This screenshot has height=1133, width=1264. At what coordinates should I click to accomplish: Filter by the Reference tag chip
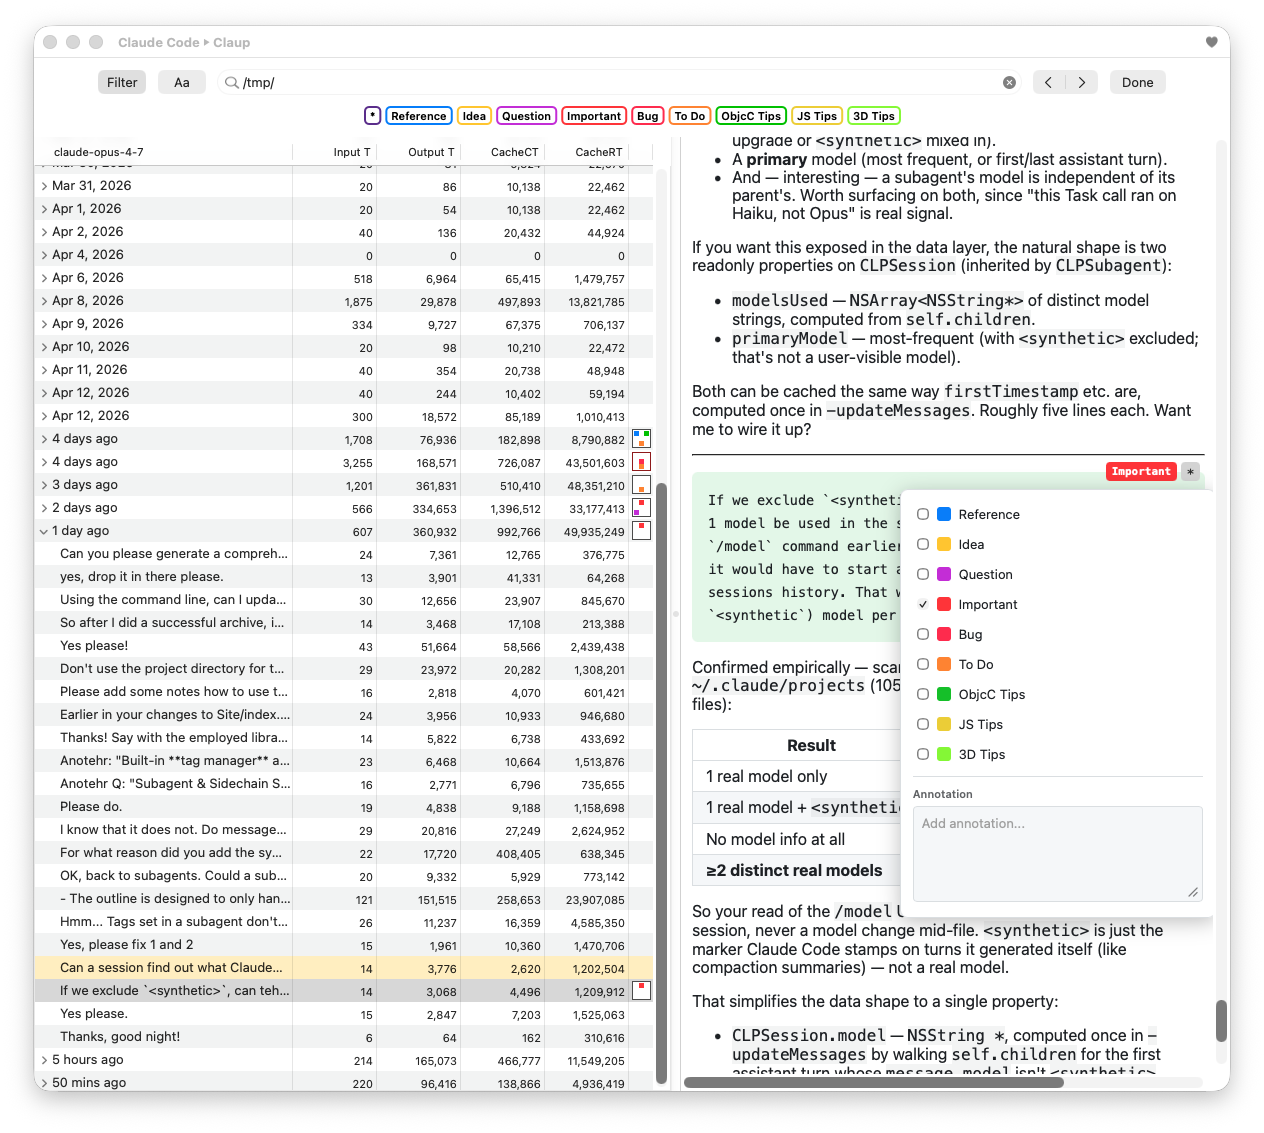coord(418,116)
